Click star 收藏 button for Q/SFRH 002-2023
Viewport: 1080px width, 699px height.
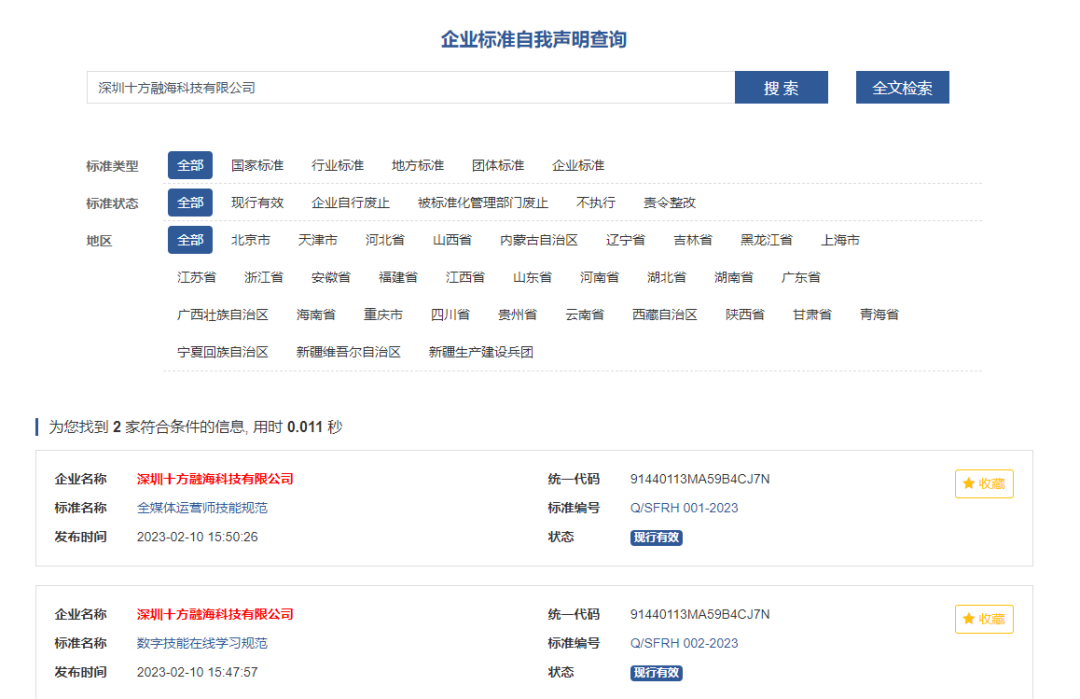[x=984, y=619]
